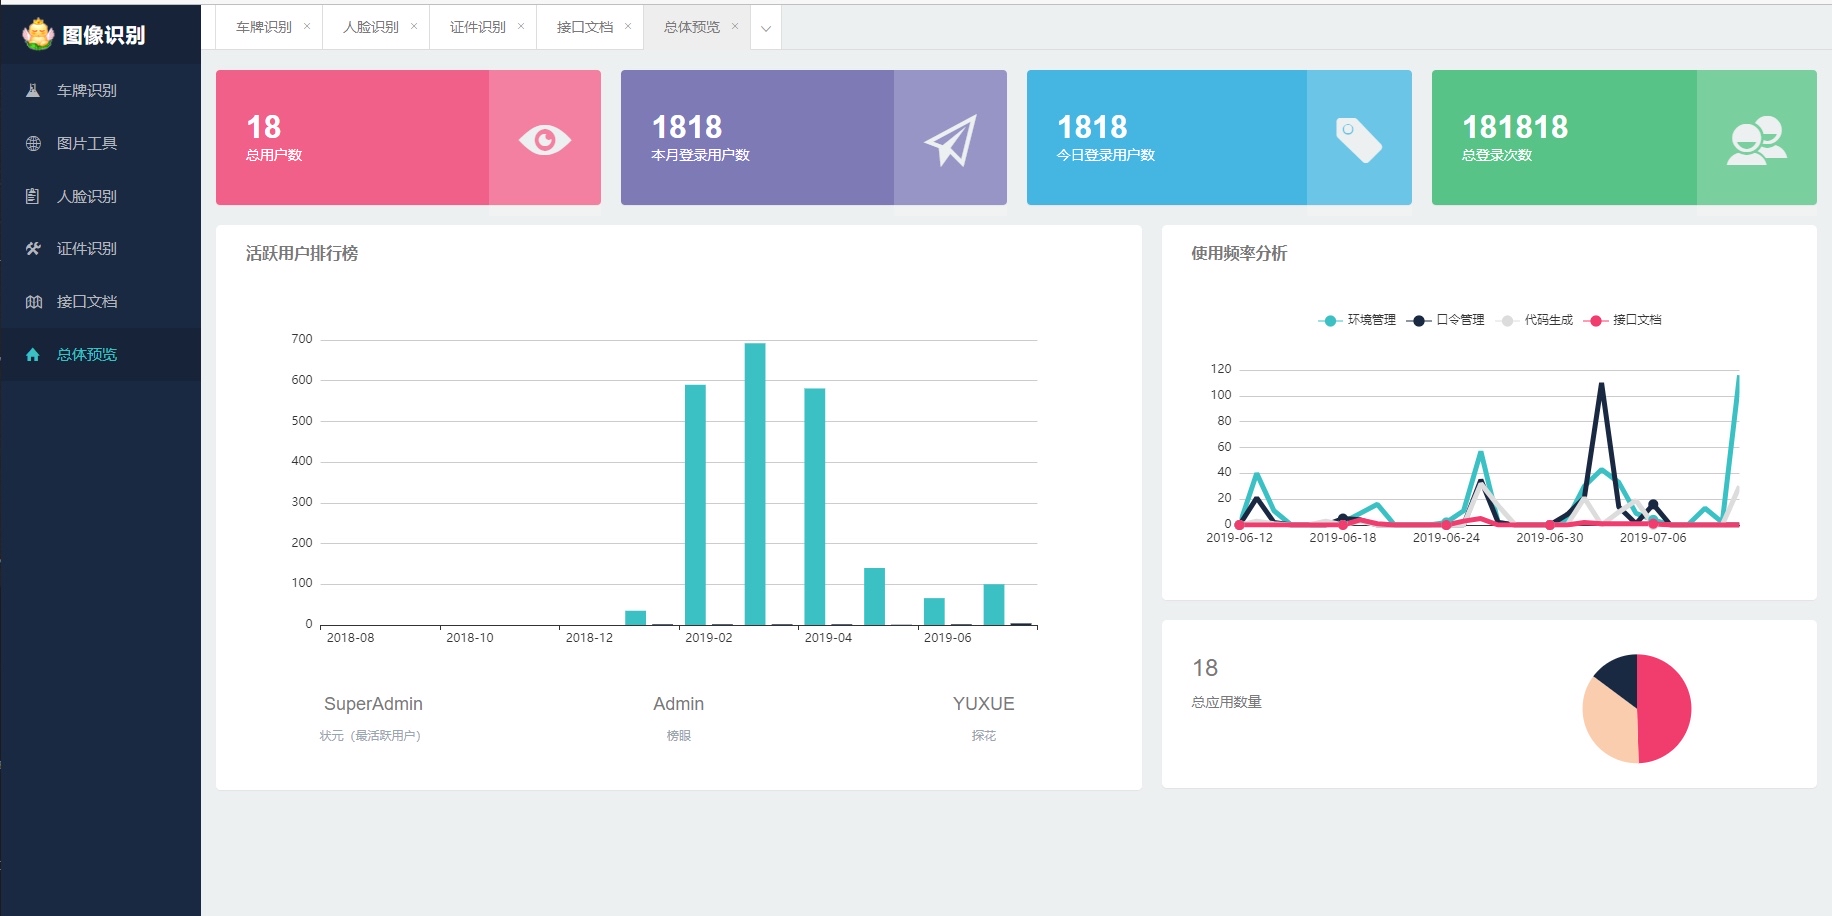Click the paper plane icon on 本月登录用户数 card

[x=950, y=140]
